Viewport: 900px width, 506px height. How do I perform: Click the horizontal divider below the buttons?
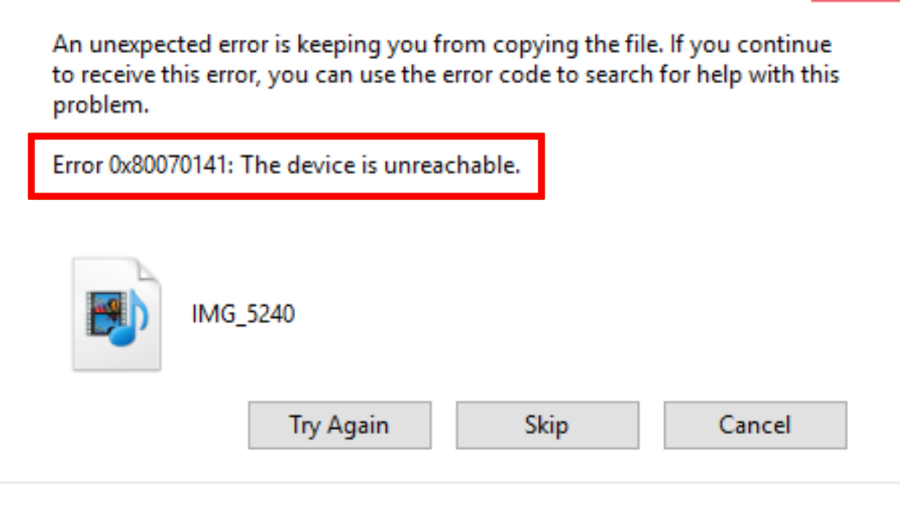pyautogui.click(x=450, y=484)
